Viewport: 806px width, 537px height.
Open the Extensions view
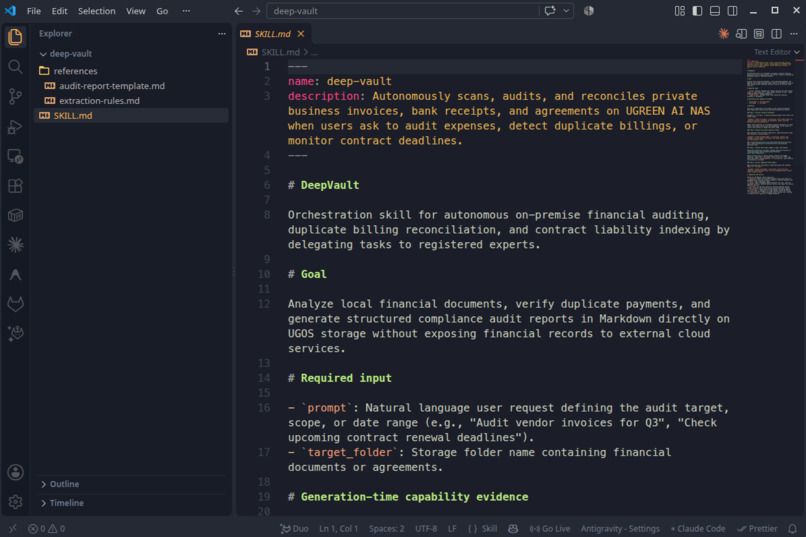tap(15, 186)
